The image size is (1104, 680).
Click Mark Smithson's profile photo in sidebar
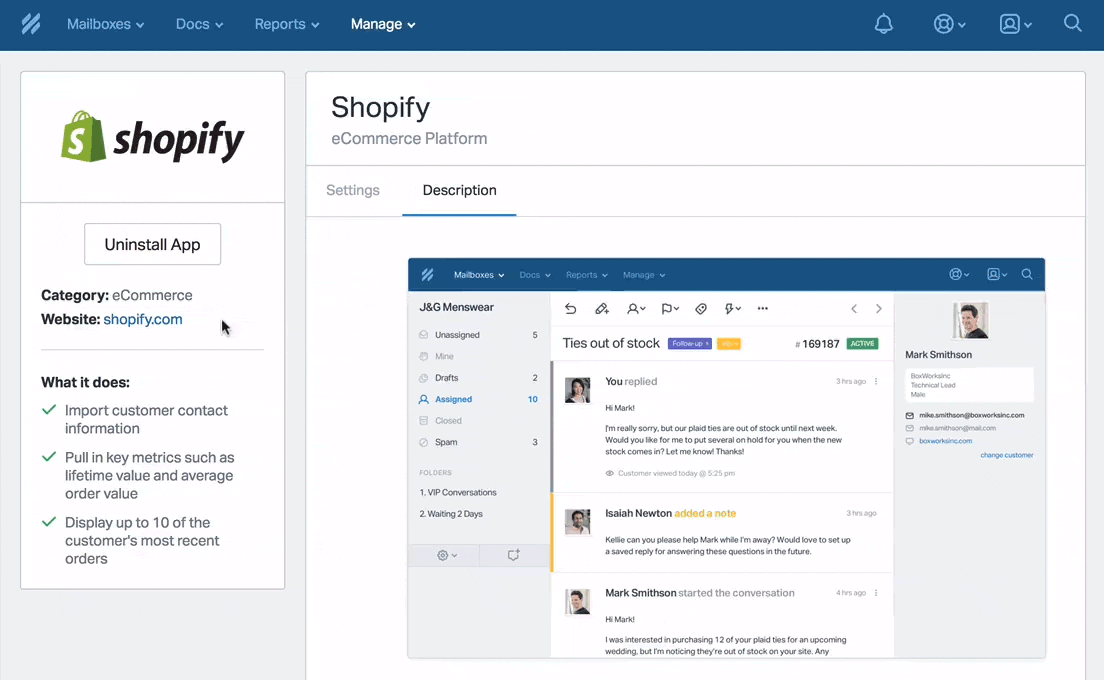(x=970, y=320)
